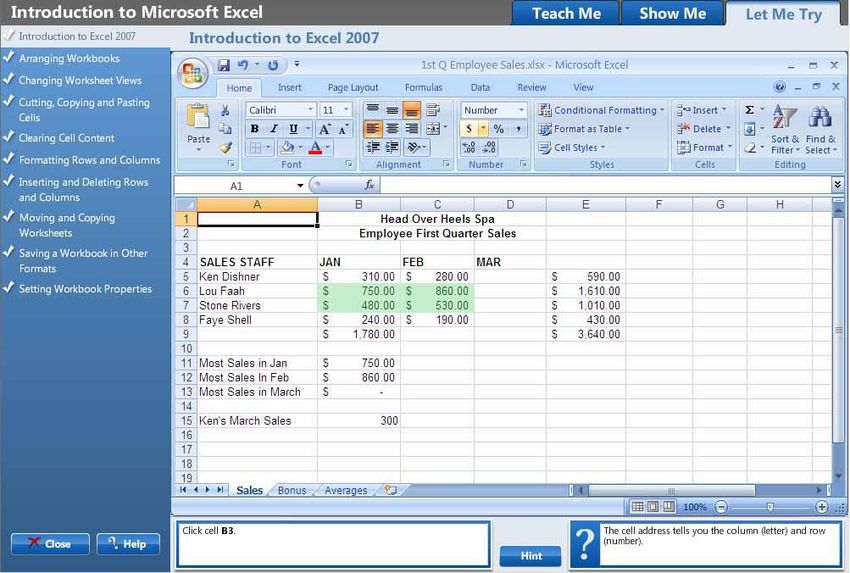Cut selection with scissors icon
This screenshot has width=850, height=573.
coord(225,111)
